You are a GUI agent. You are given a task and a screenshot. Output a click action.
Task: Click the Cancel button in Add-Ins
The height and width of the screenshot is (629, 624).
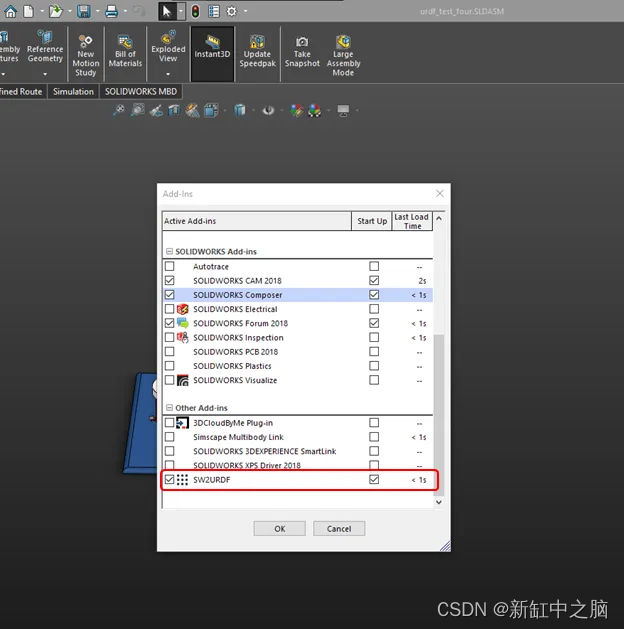tap(339, 529)
